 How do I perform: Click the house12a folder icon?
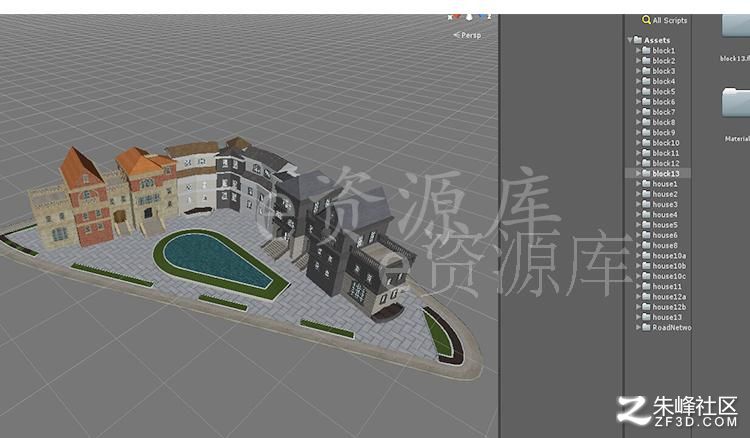tap(646, 296)
